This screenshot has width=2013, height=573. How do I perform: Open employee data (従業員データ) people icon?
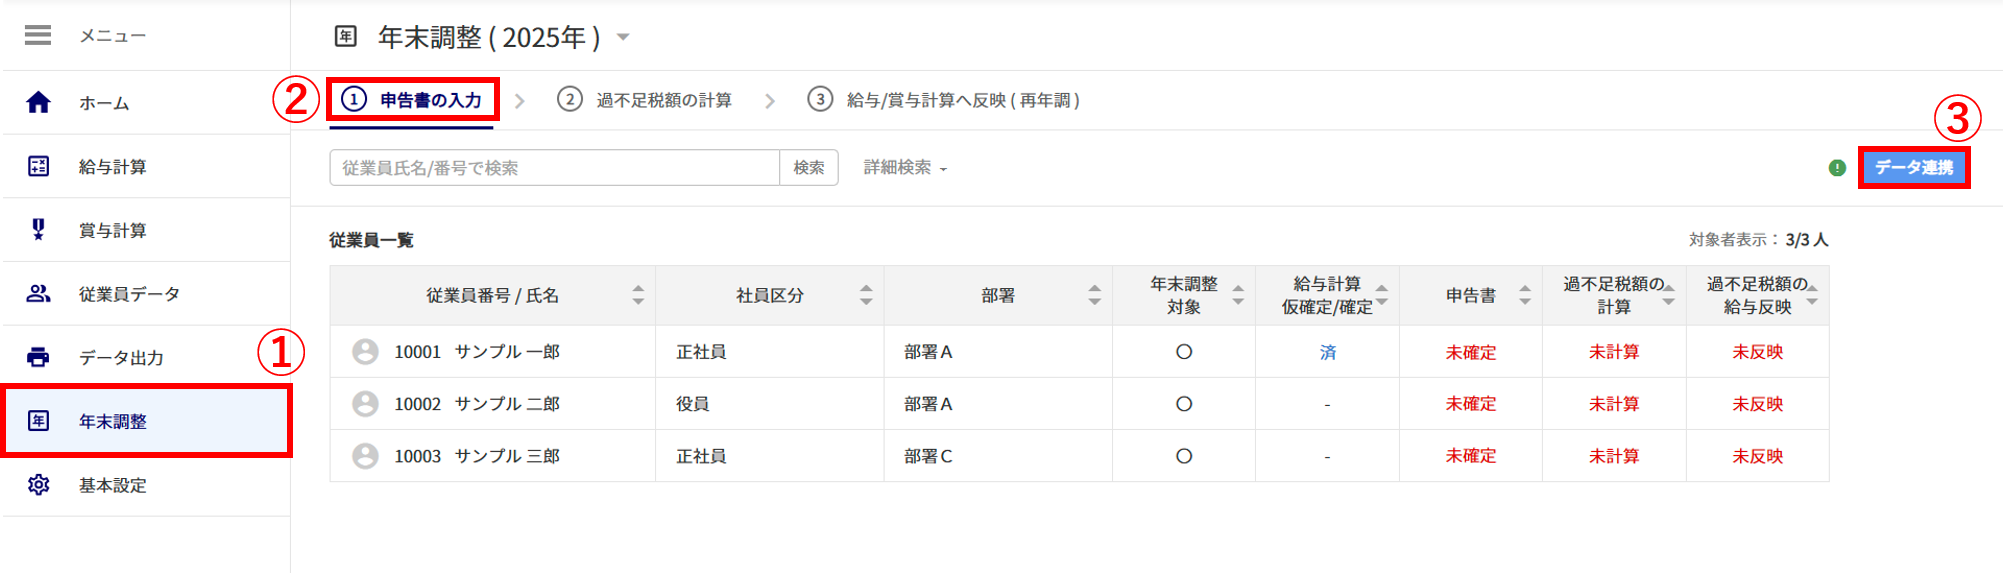(38, 294)
